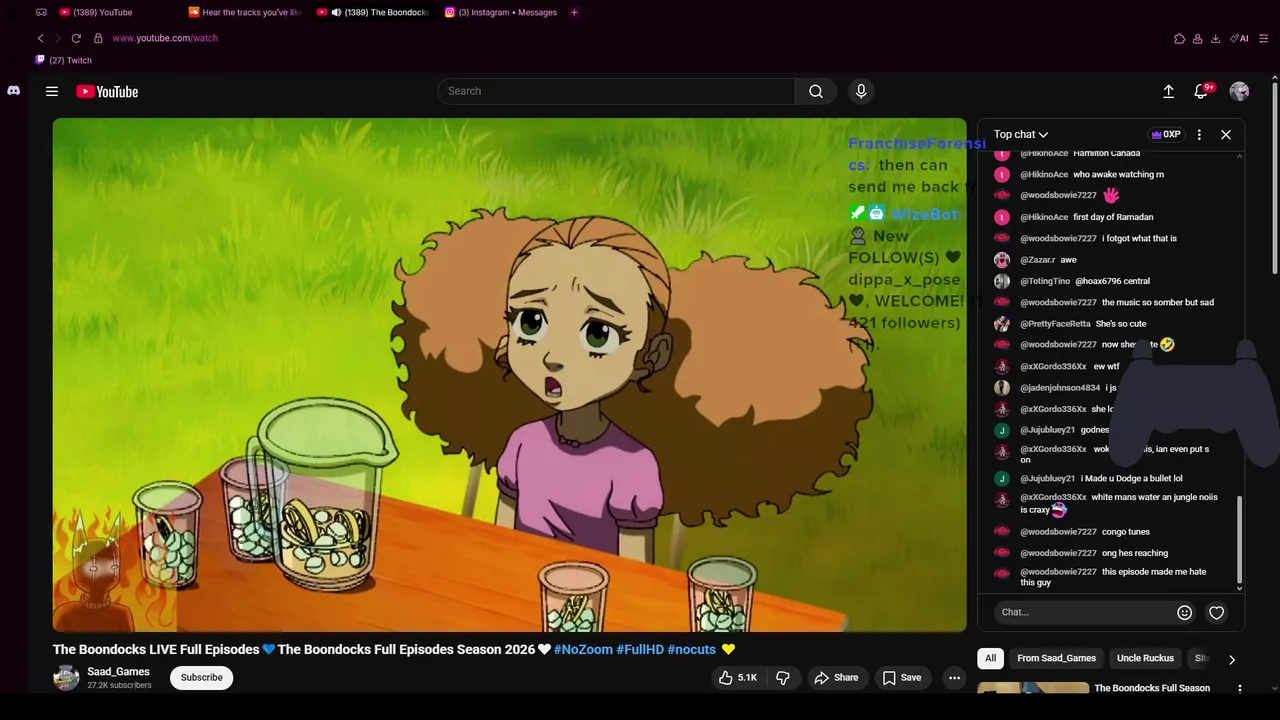
Task: Switch to Instagram Messages tab
Action: 501,12
